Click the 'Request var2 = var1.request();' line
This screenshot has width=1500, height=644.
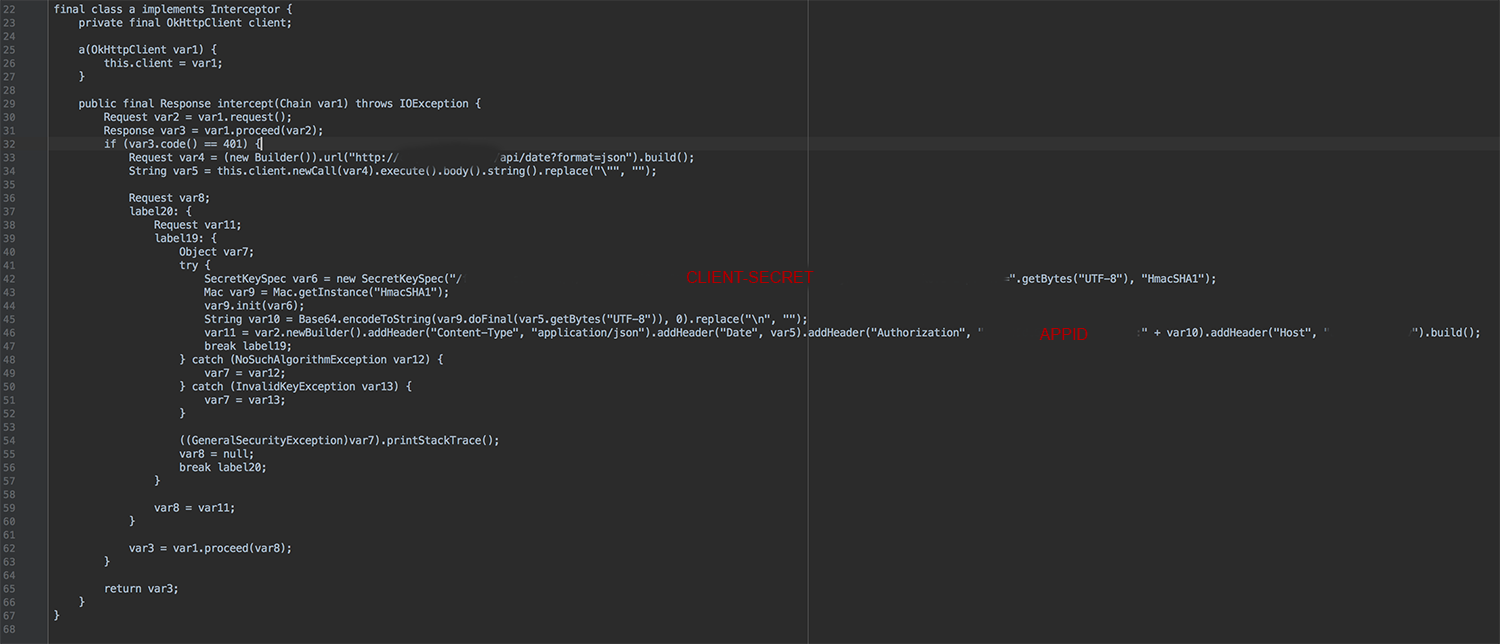pos(198,117)
